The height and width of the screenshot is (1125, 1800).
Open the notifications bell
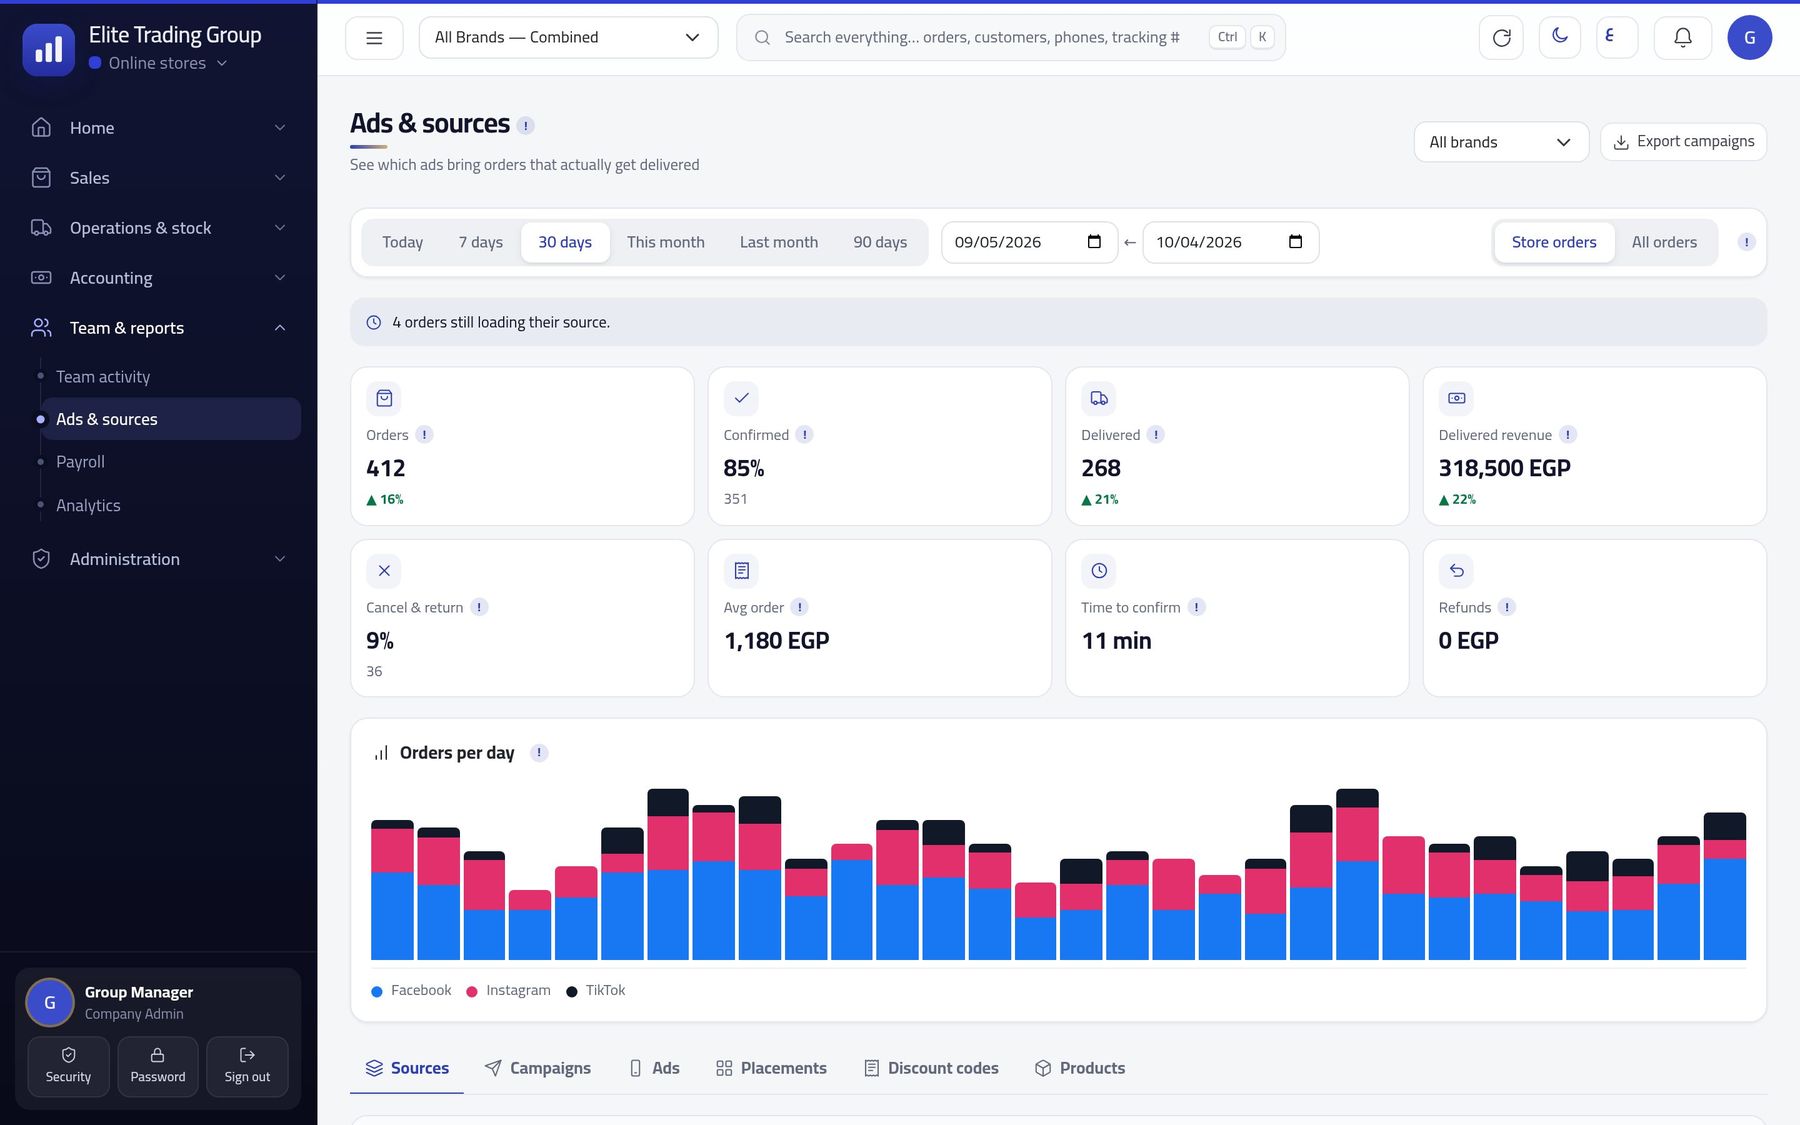[x=1683, y=38]
